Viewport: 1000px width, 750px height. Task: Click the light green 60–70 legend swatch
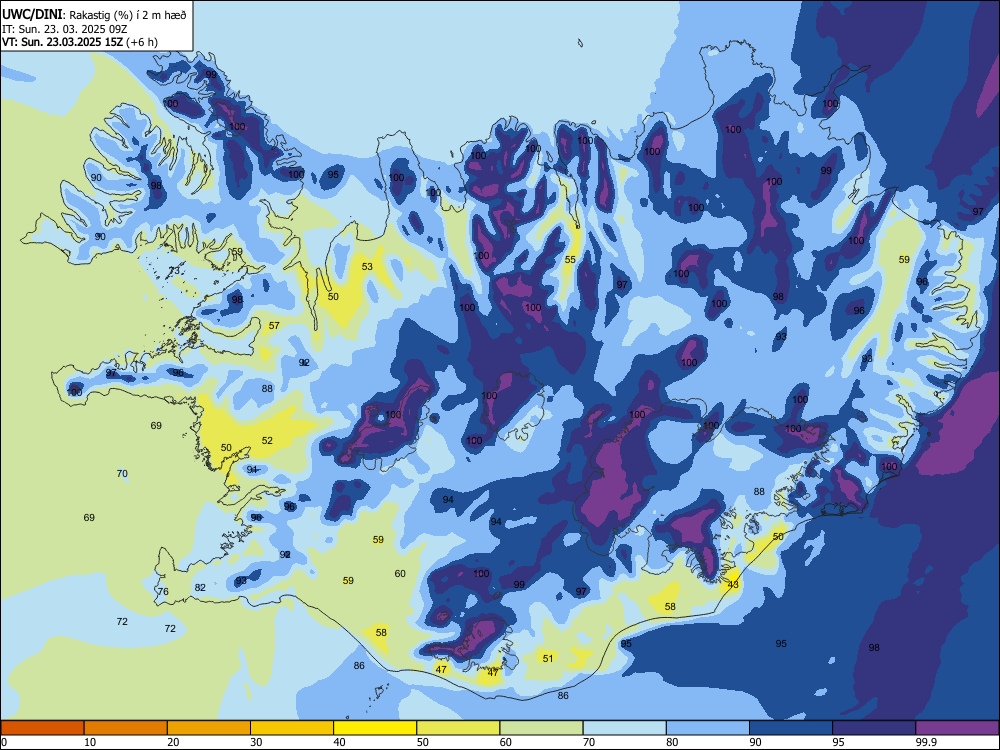pyautogui.click(x=541, y=728)
